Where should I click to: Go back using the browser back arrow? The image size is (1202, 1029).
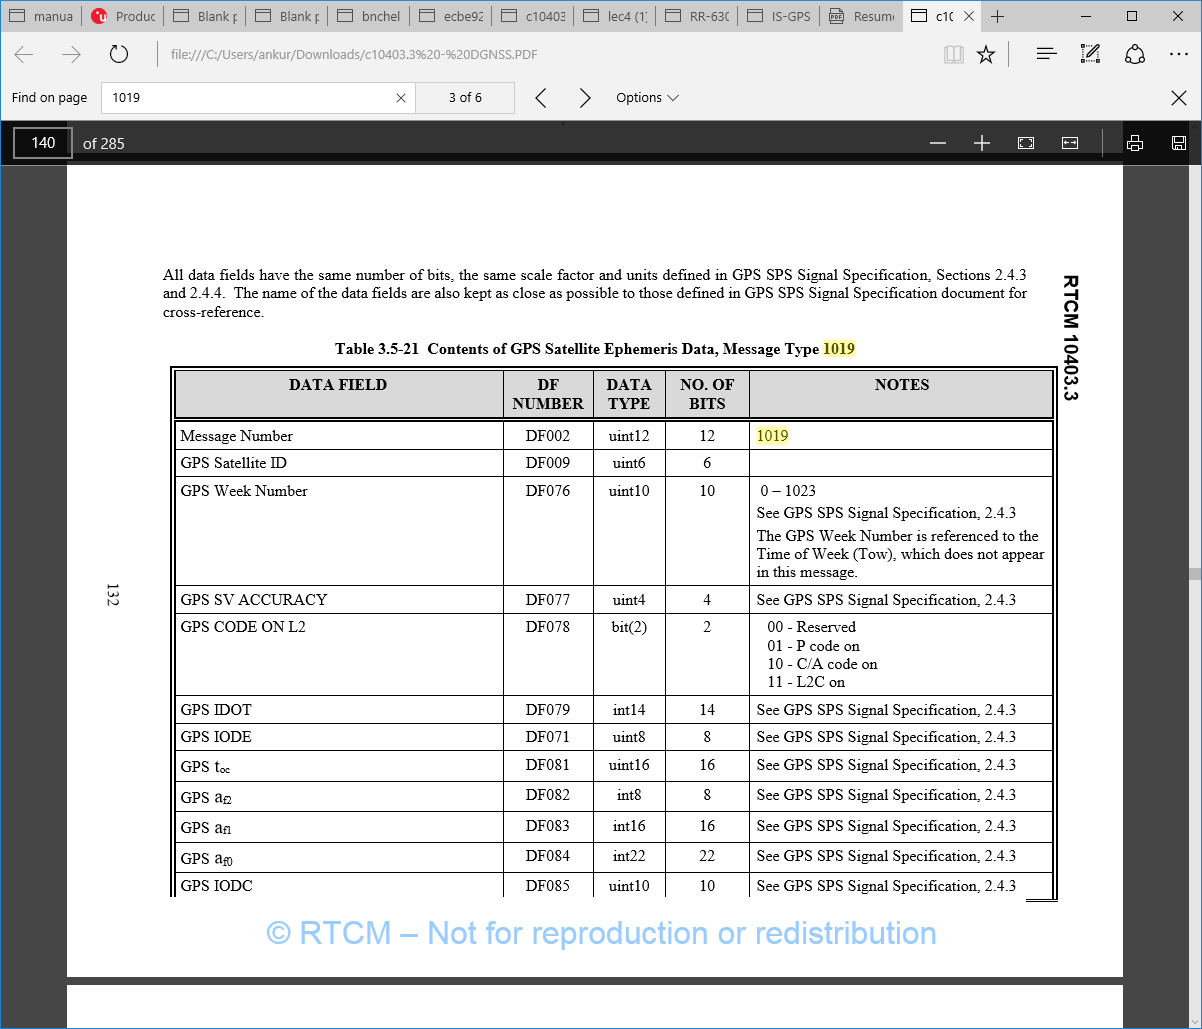pos(24,55)
